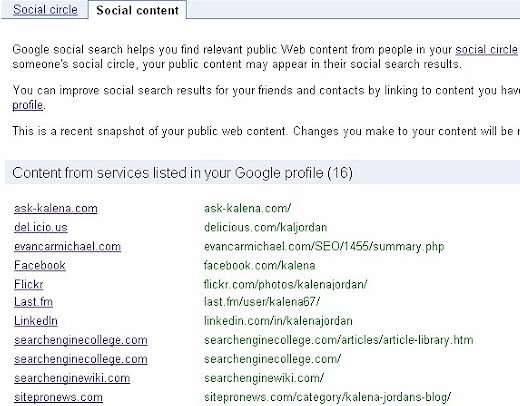
Task: Open the searchenginewiki.com link
Action: pyautogui.click(x=72, y=378)
